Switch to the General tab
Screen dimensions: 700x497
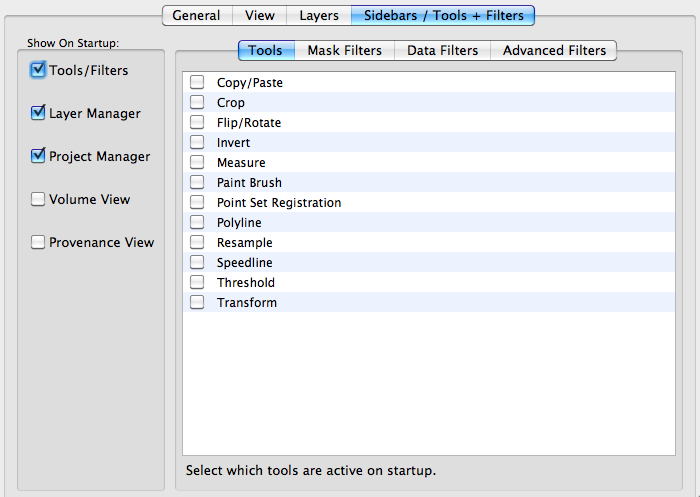[197, 16]
